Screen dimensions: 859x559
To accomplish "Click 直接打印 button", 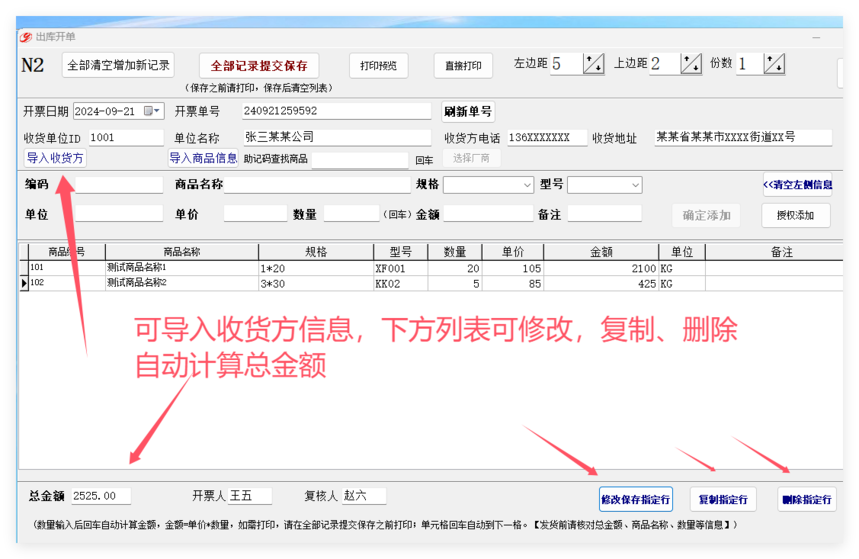I will (463, 66).
